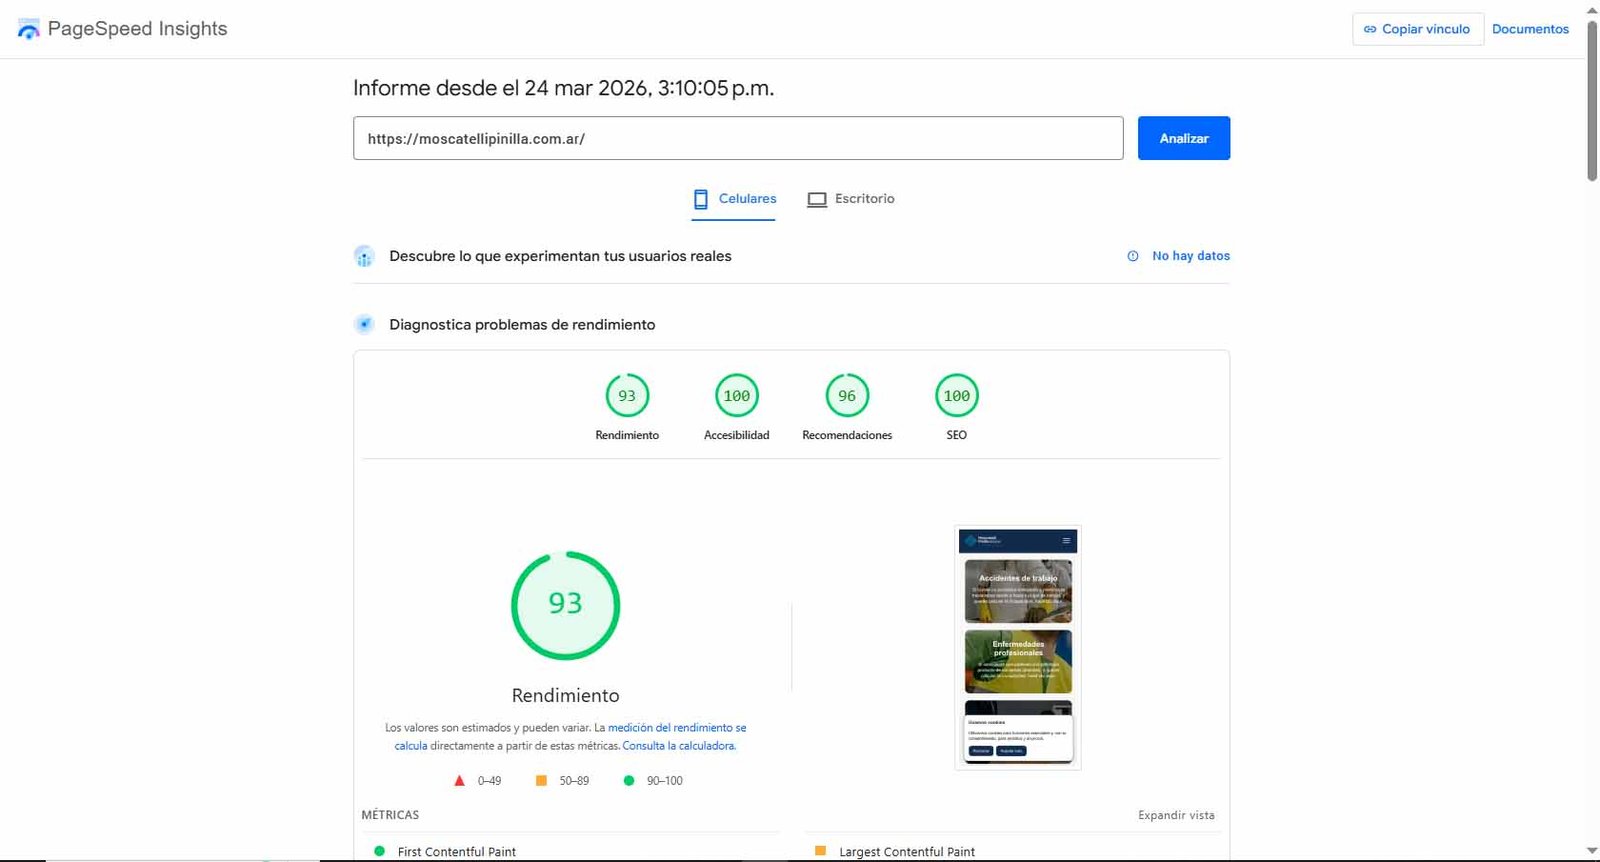This screenshot has height=862, width=1600.
Task: Click the Expandir vista toggle
Action: point(1176,815)
